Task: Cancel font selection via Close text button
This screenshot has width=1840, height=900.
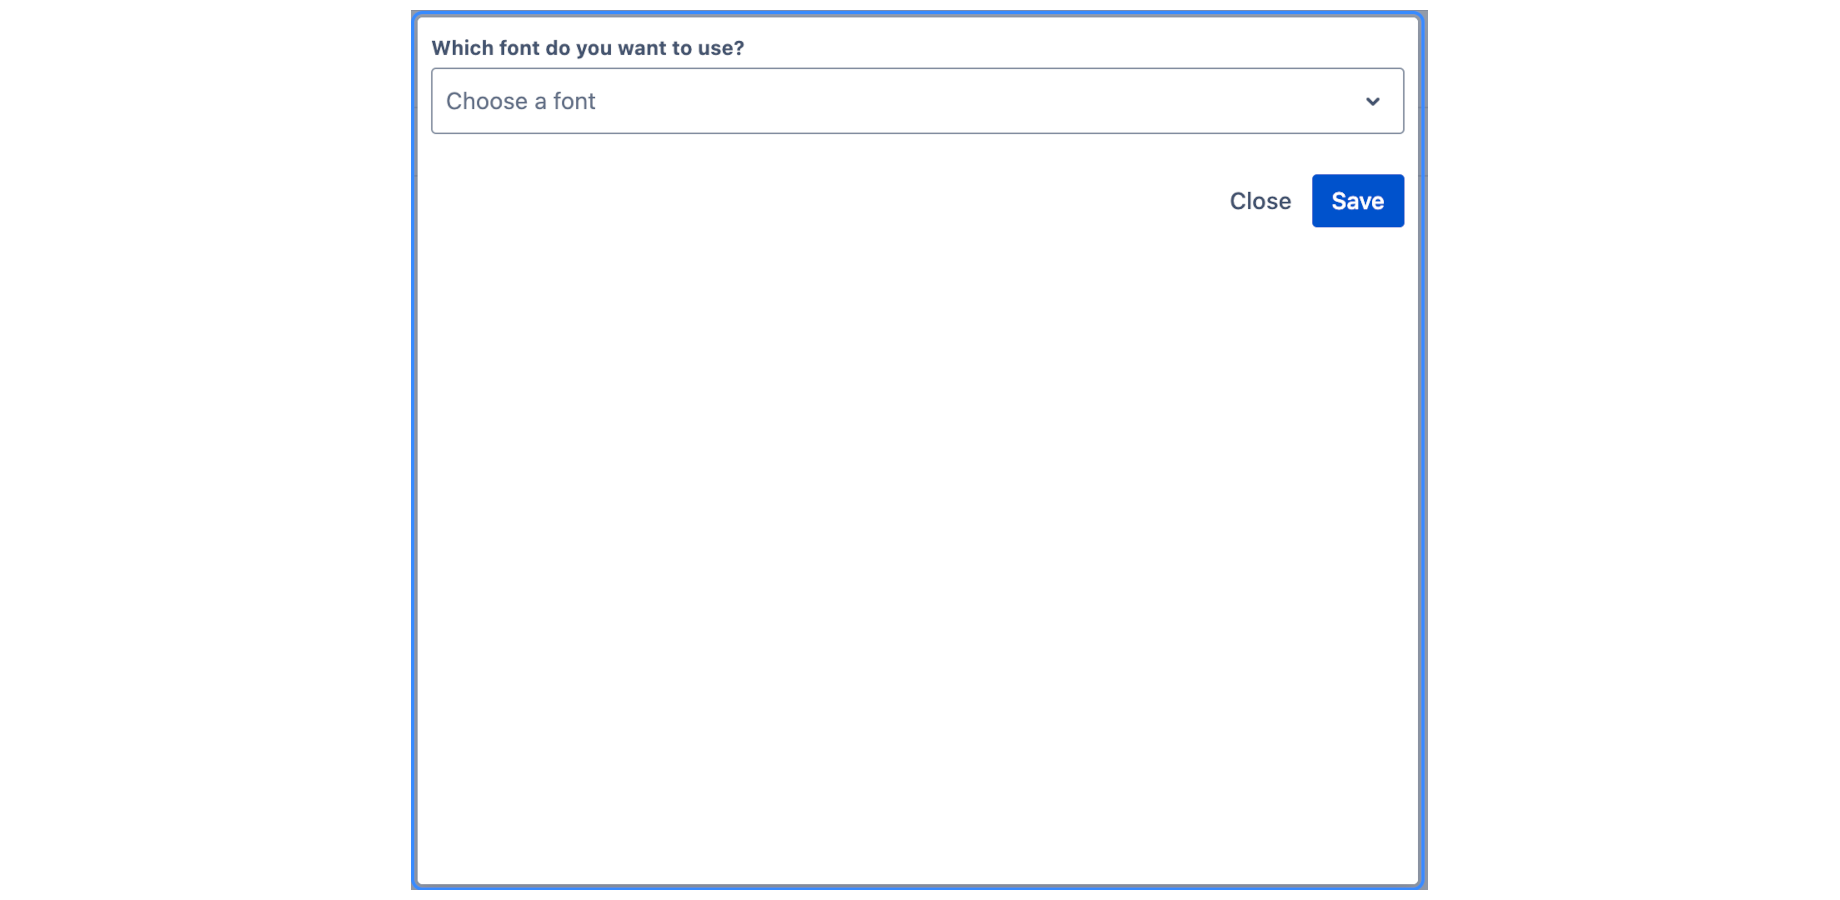Action: (1260, 201)
